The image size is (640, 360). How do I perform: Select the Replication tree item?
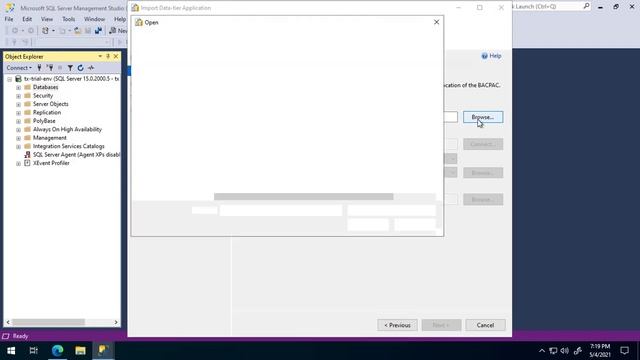click(x=47, y=112)
